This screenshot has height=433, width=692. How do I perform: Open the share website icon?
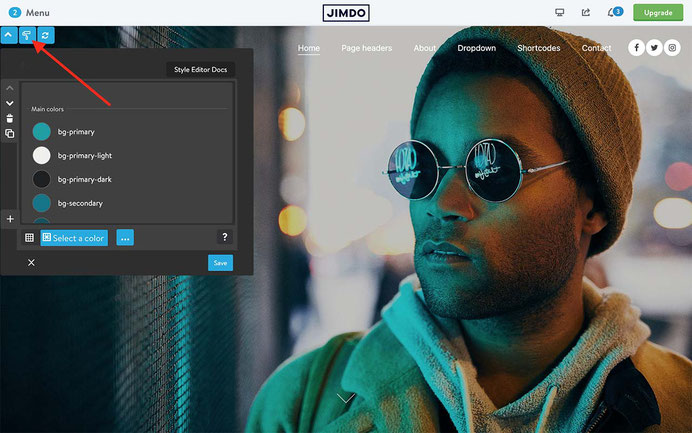pos(586,12)
